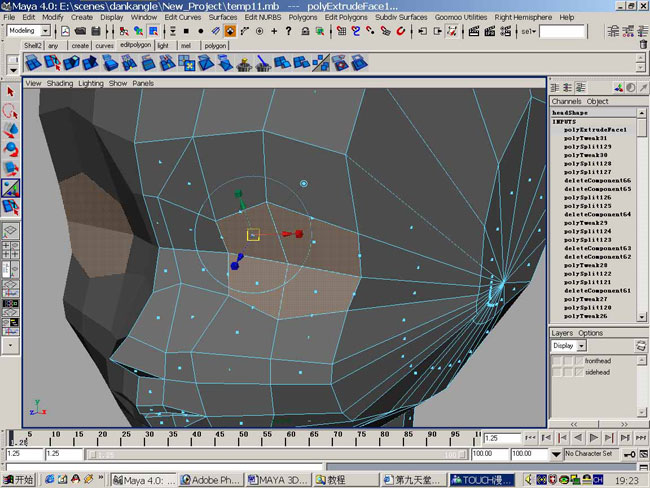The image size is (650, 488).
Task: Open render globals icon
Action: 505,31
